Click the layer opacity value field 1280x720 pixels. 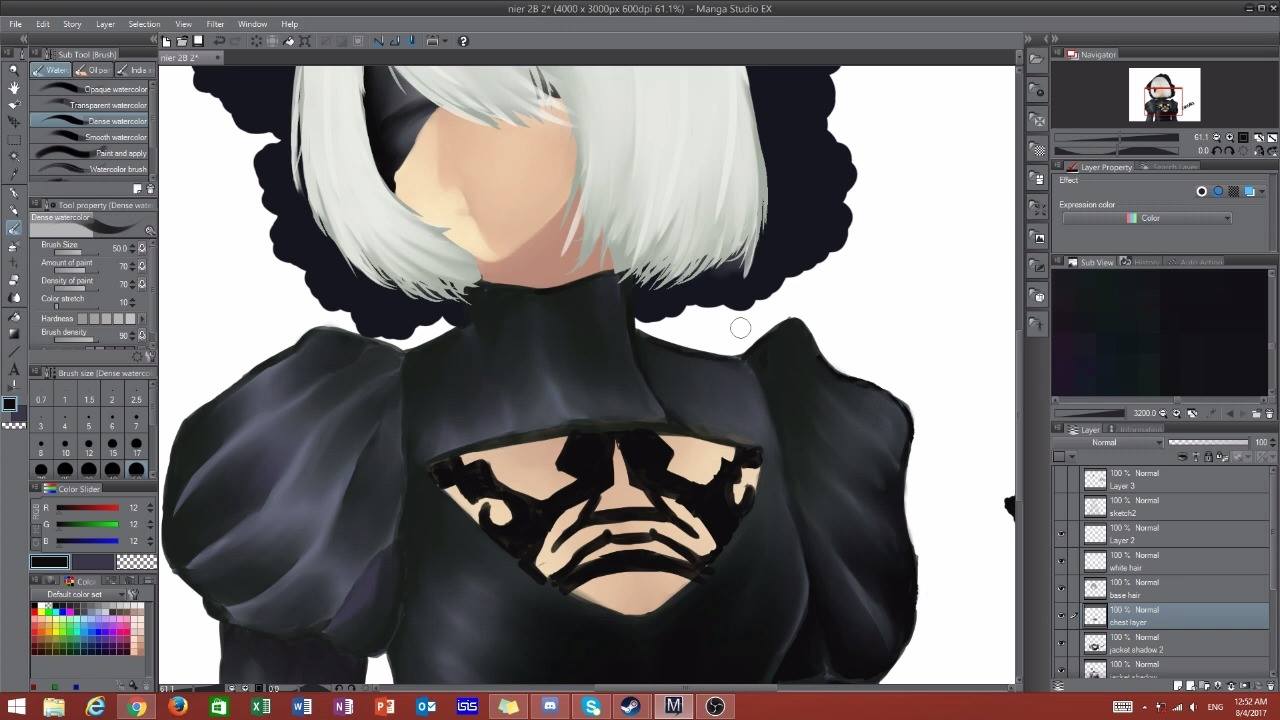click(1261, 443)
